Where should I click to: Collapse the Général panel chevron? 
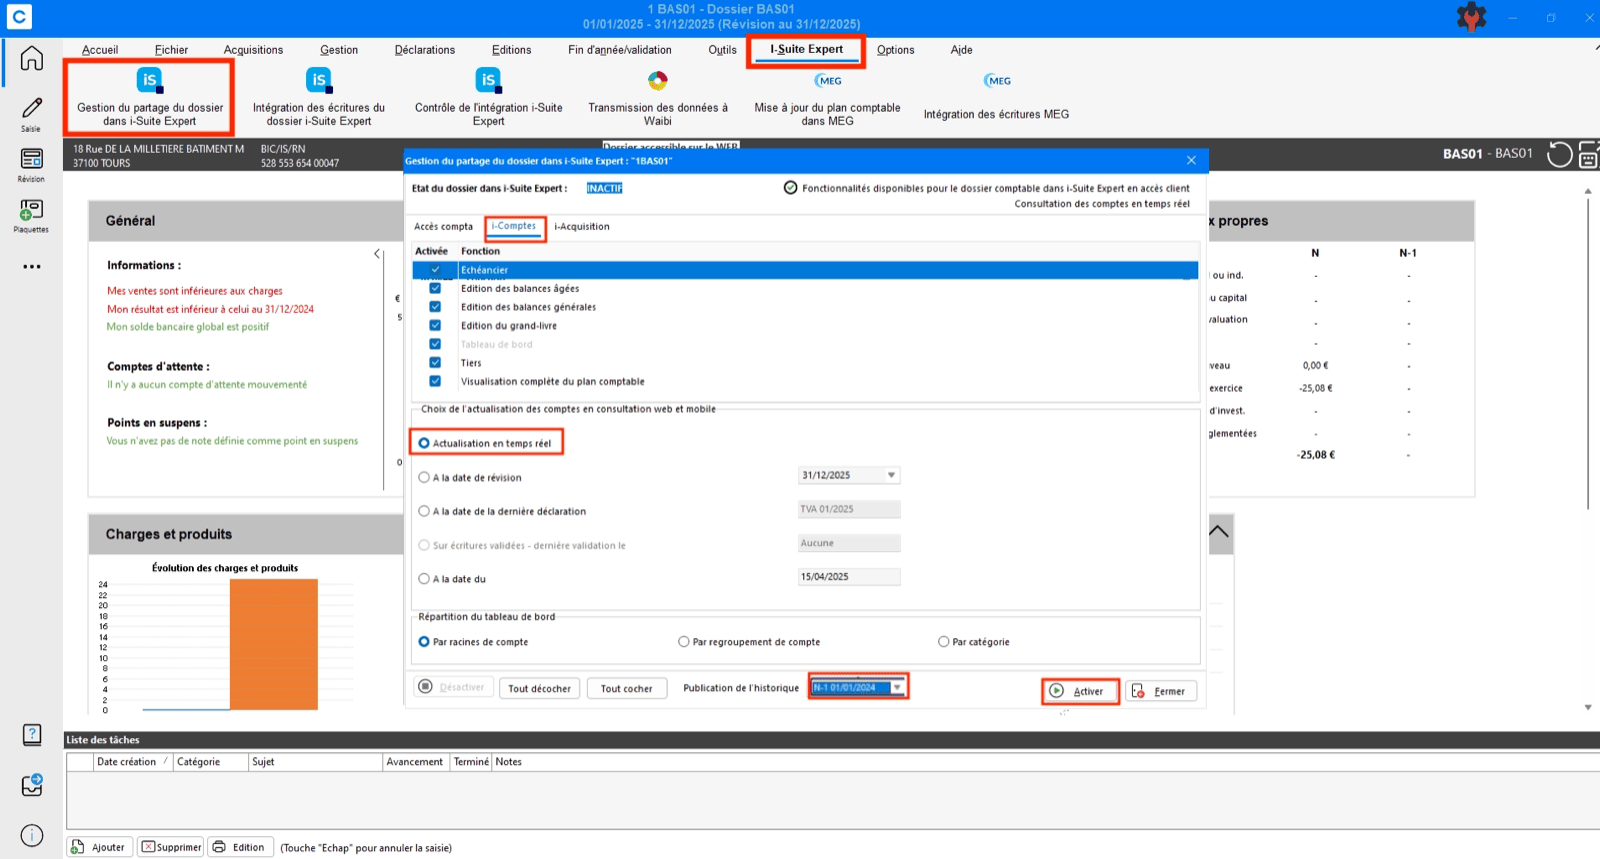pyautogui.click(x=377, y=254)
